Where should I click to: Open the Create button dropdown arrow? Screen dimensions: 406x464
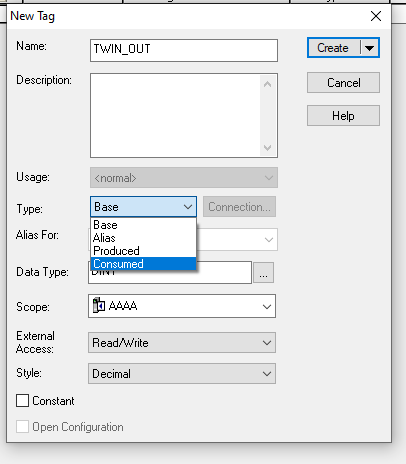[x=369, y=48]
